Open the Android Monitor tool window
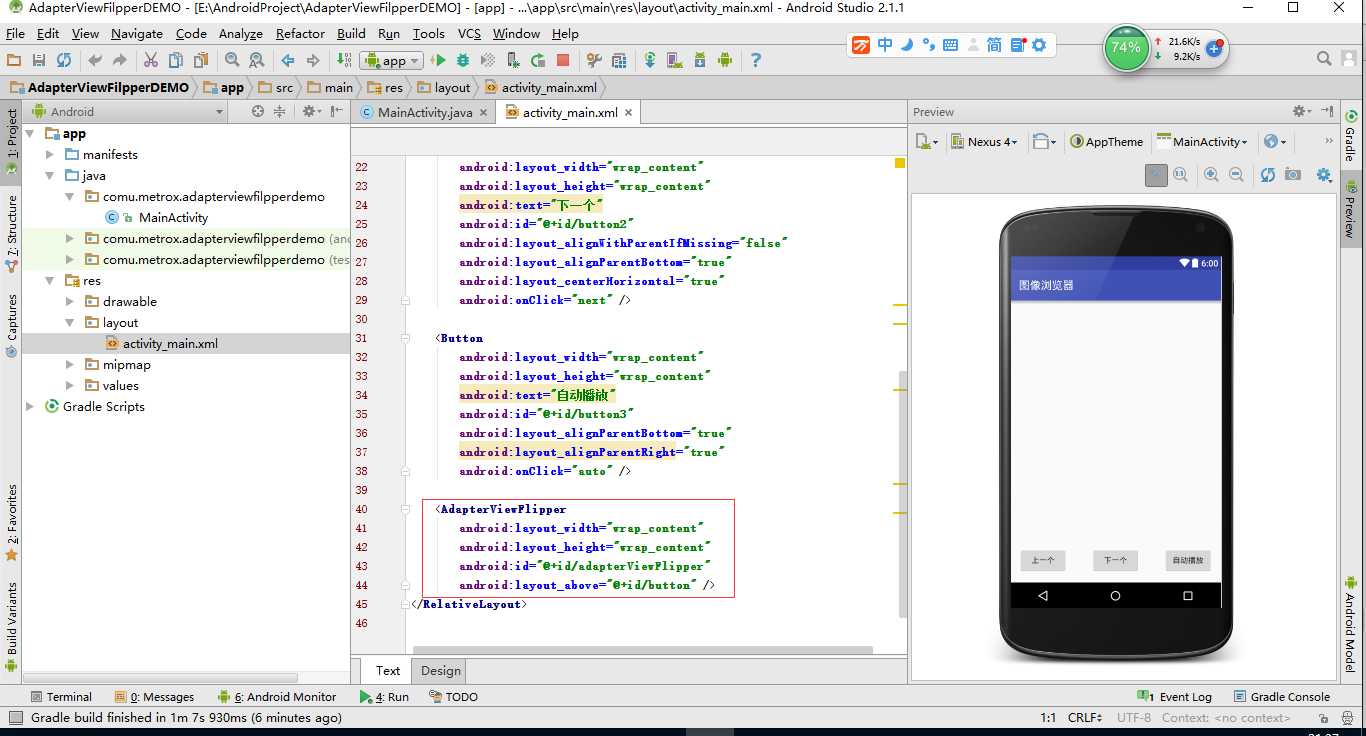1366x736 pixels. pos(279,697)
